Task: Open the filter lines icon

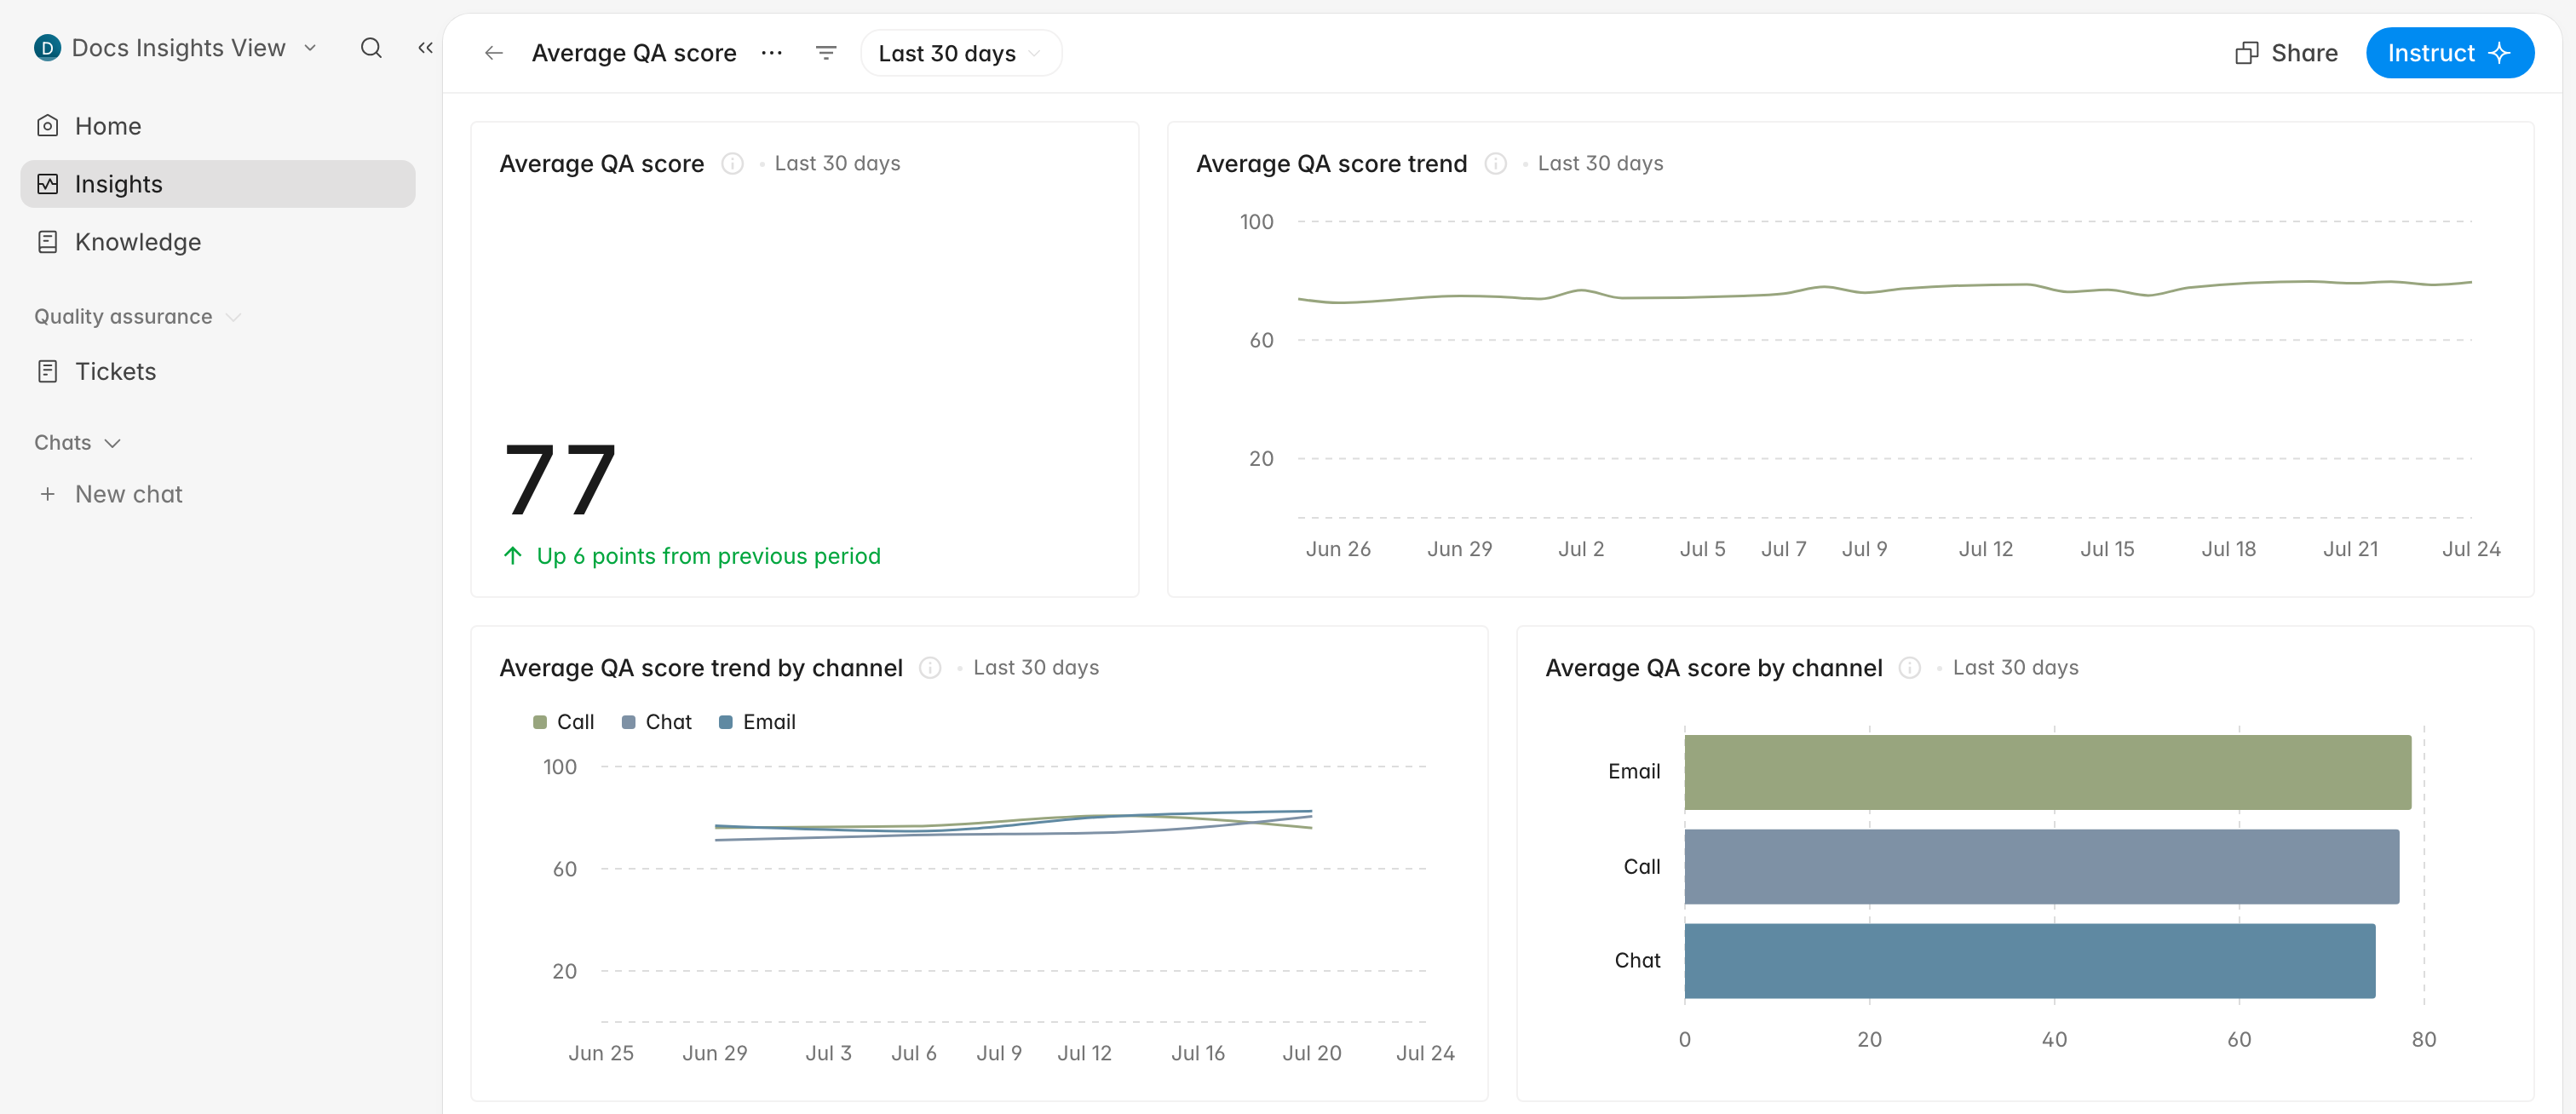Action: 826,53
